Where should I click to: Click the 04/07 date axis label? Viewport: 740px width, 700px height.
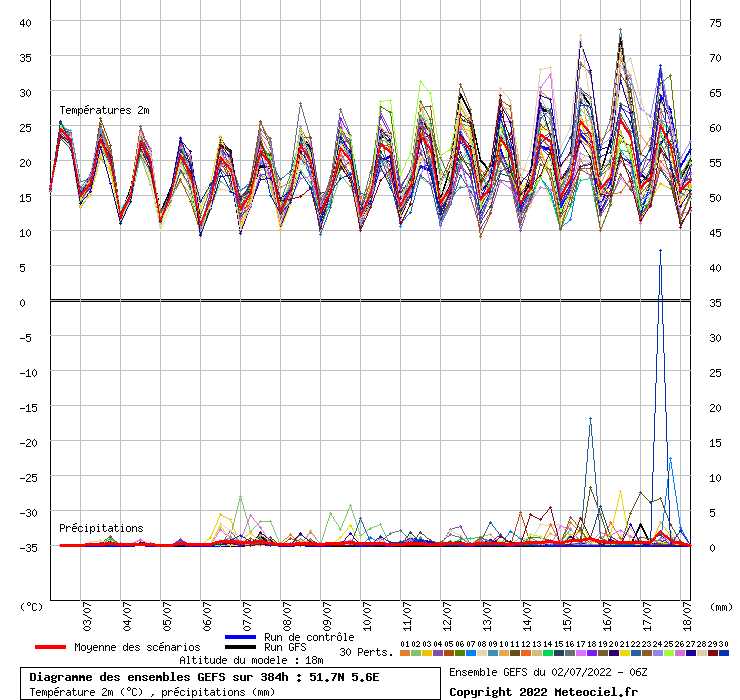click(127, 616)
